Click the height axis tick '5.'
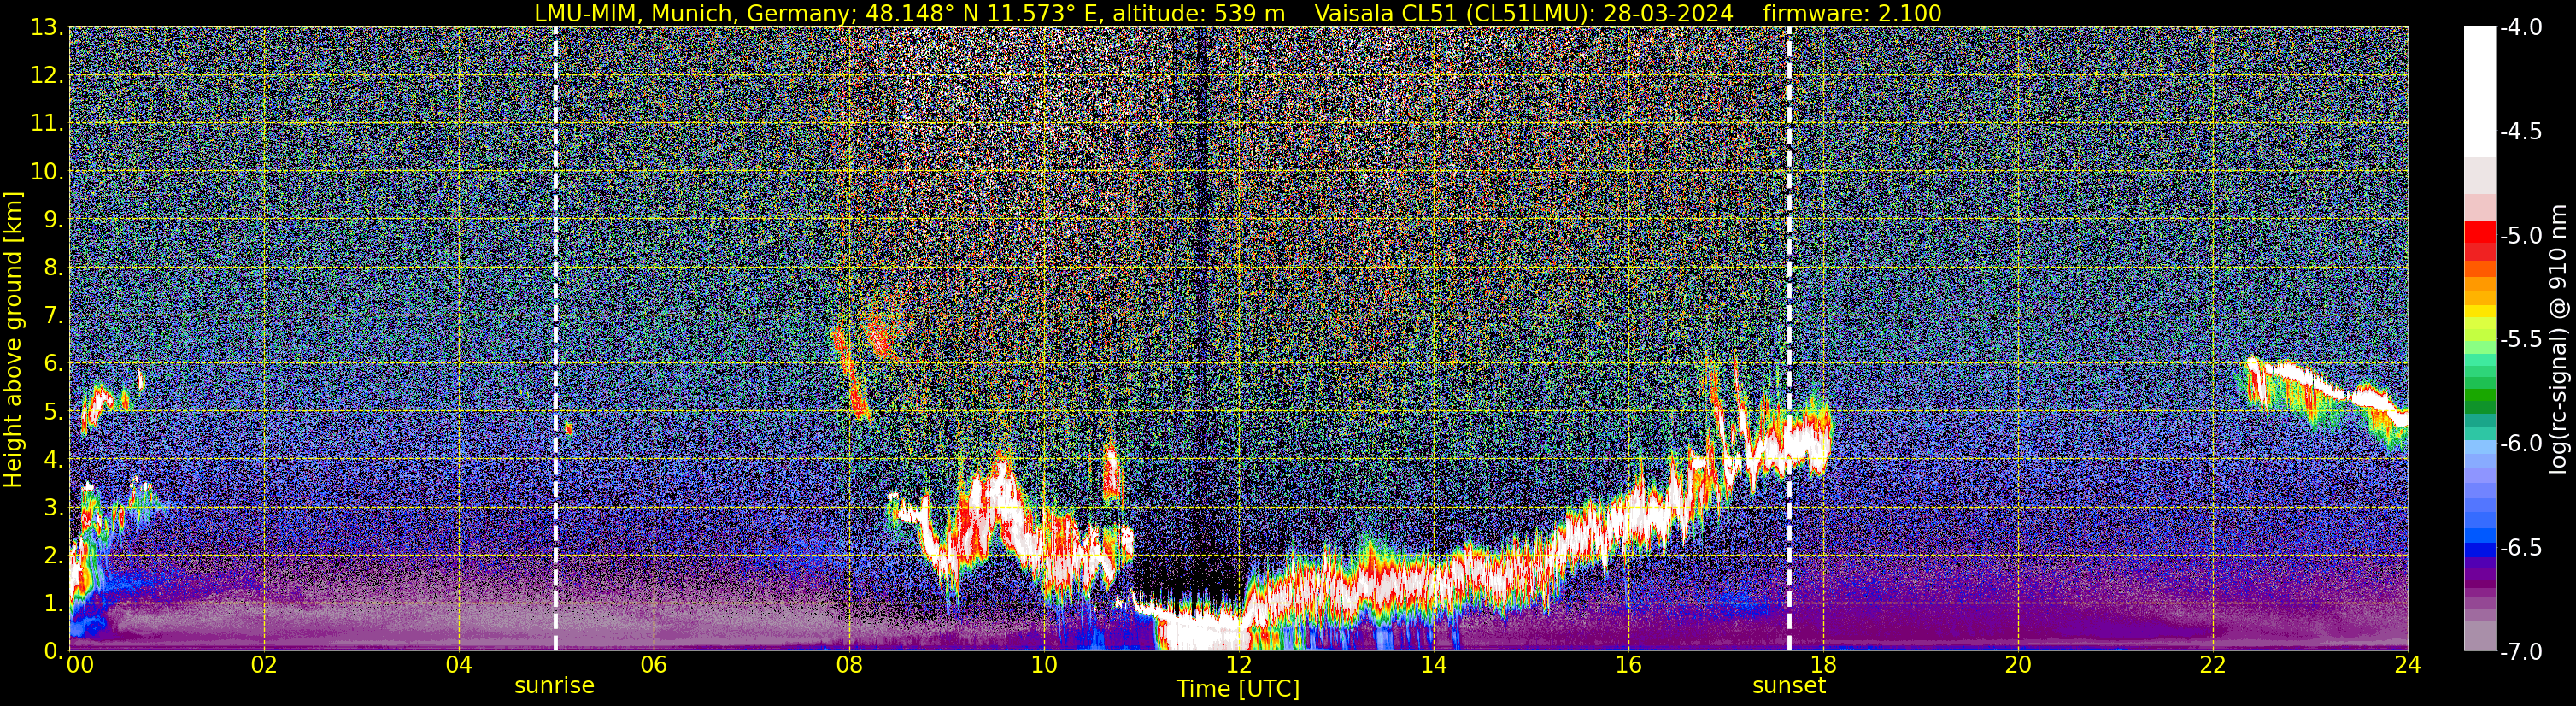This screenshot has height=706, width=2576. 53,412
